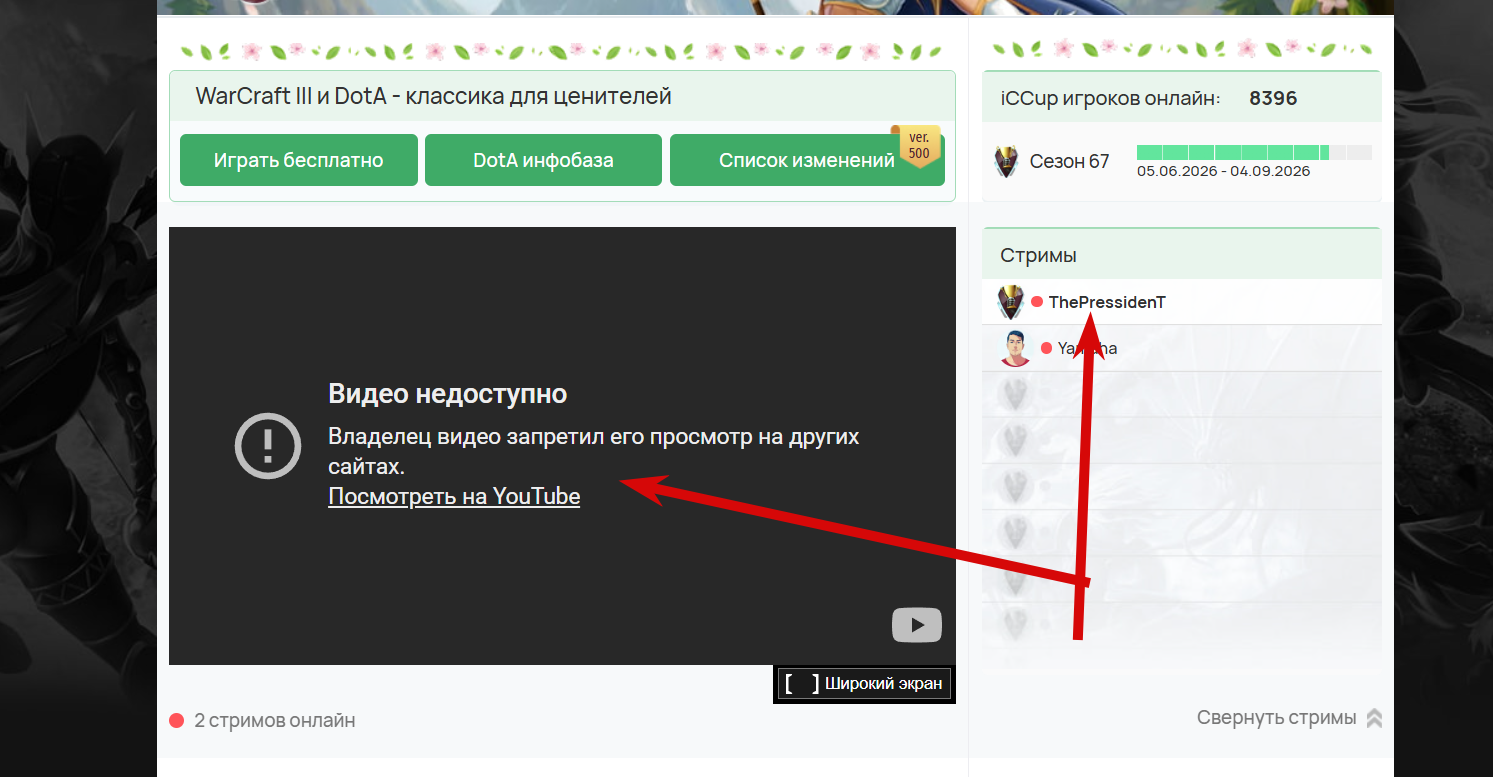The width and height of the screenshot is (1493, 777).
Task: Click the iCCup игроков онлайн label
Action: [1110, 98]
